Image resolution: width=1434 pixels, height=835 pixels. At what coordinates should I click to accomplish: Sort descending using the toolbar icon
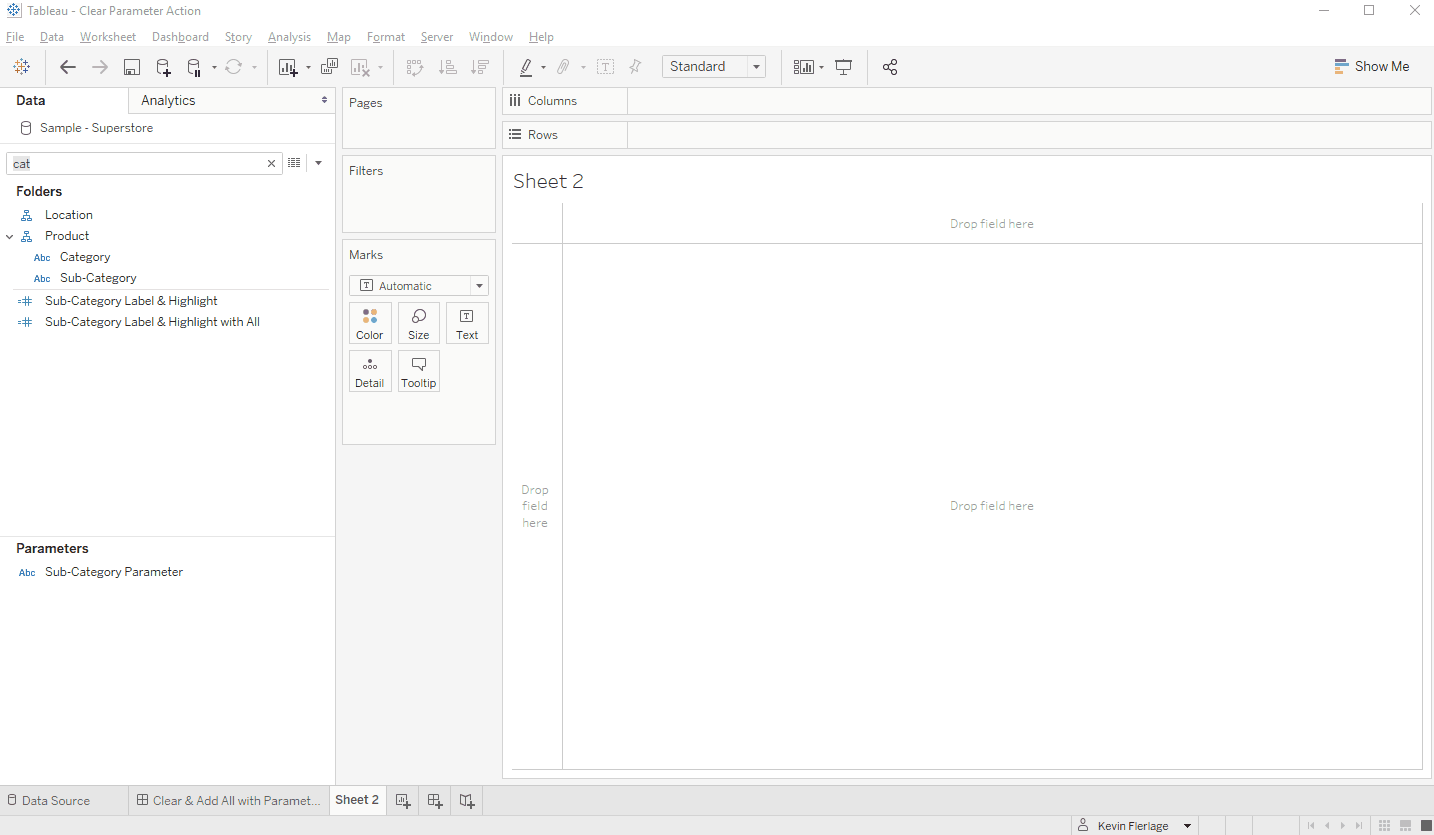[480, 67]
